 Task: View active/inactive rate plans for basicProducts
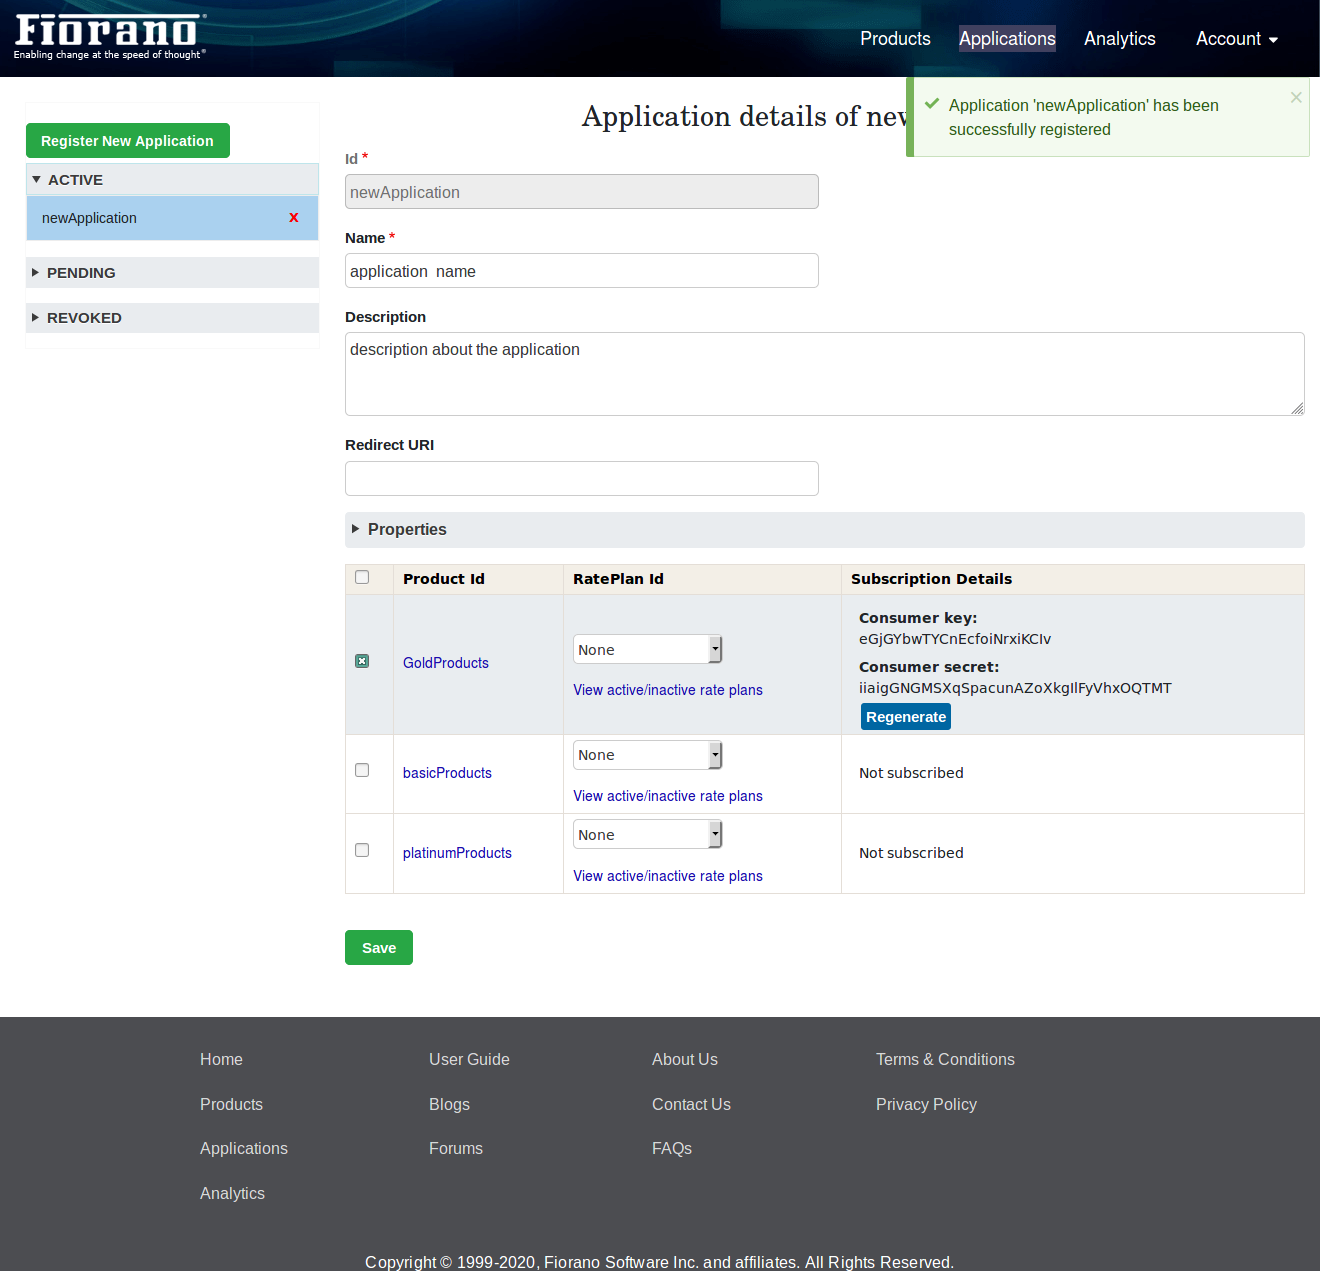(668, 796)
